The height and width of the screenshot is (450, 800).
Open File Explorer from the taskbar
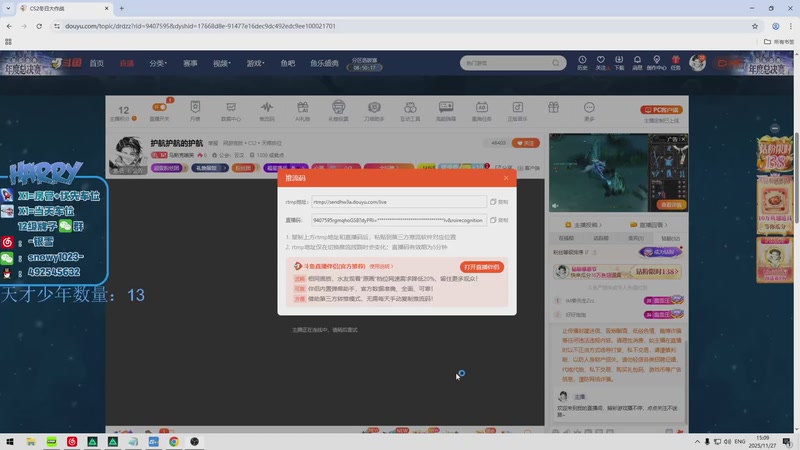[31, 442]
